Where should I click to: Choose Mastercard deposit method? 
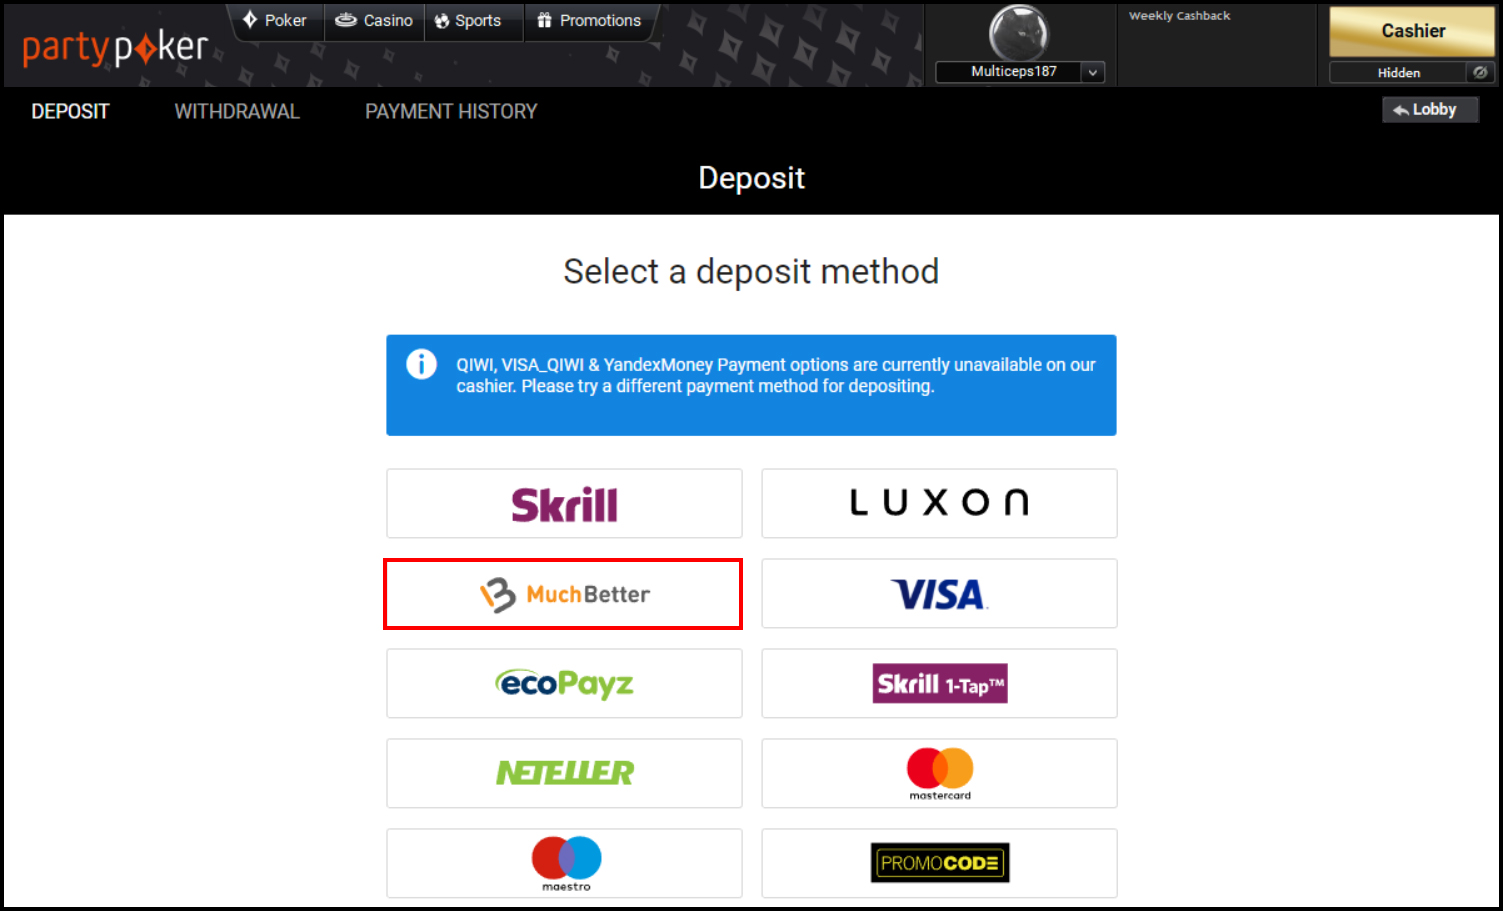point(939,774)
